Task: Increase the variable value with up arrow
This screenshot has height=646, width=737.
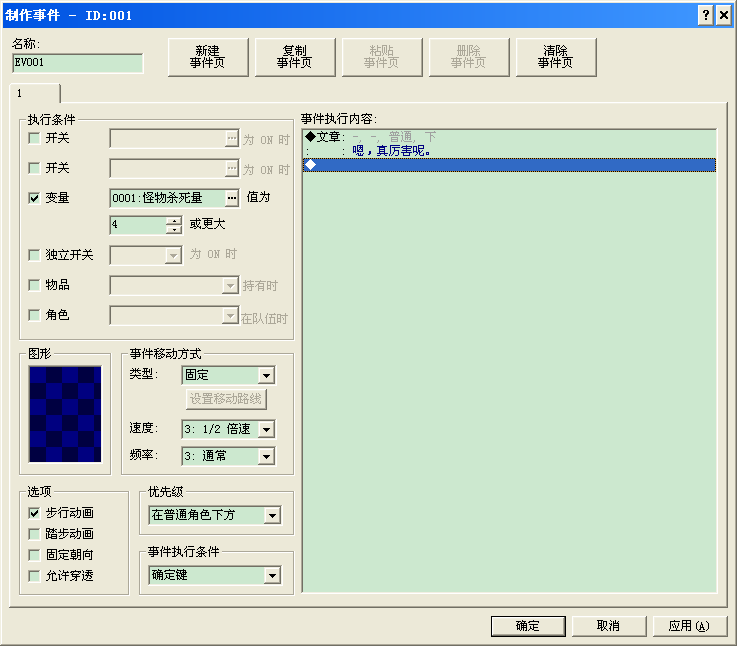Action: 174,221
